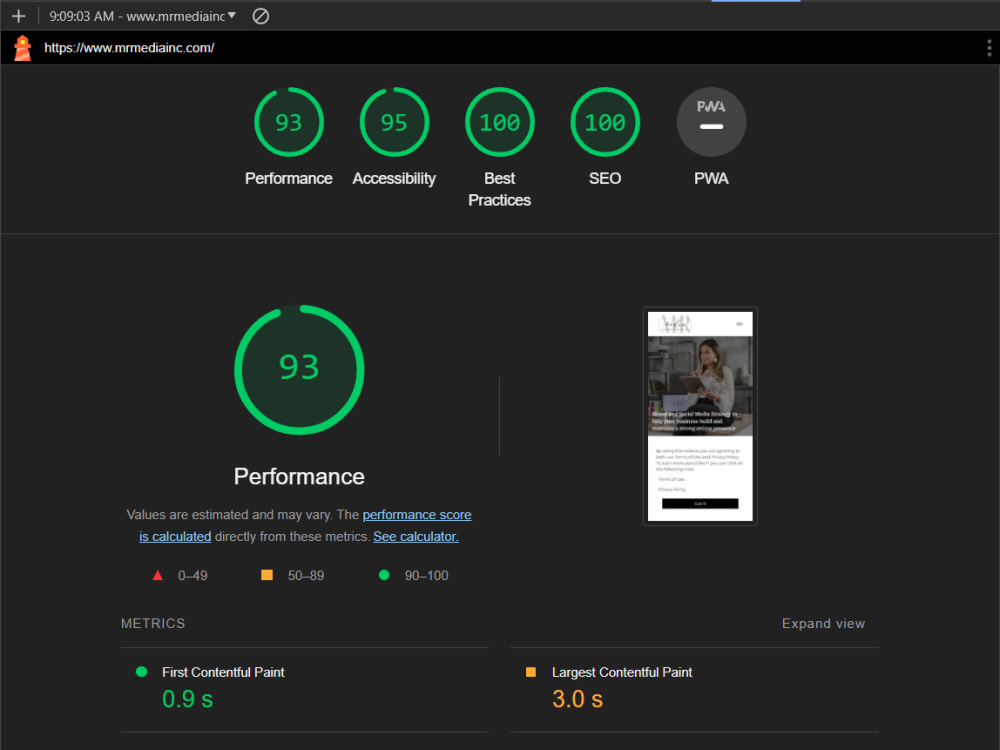Click the 0.9 s metric value

pyautogui.click(x=188, y=699)
